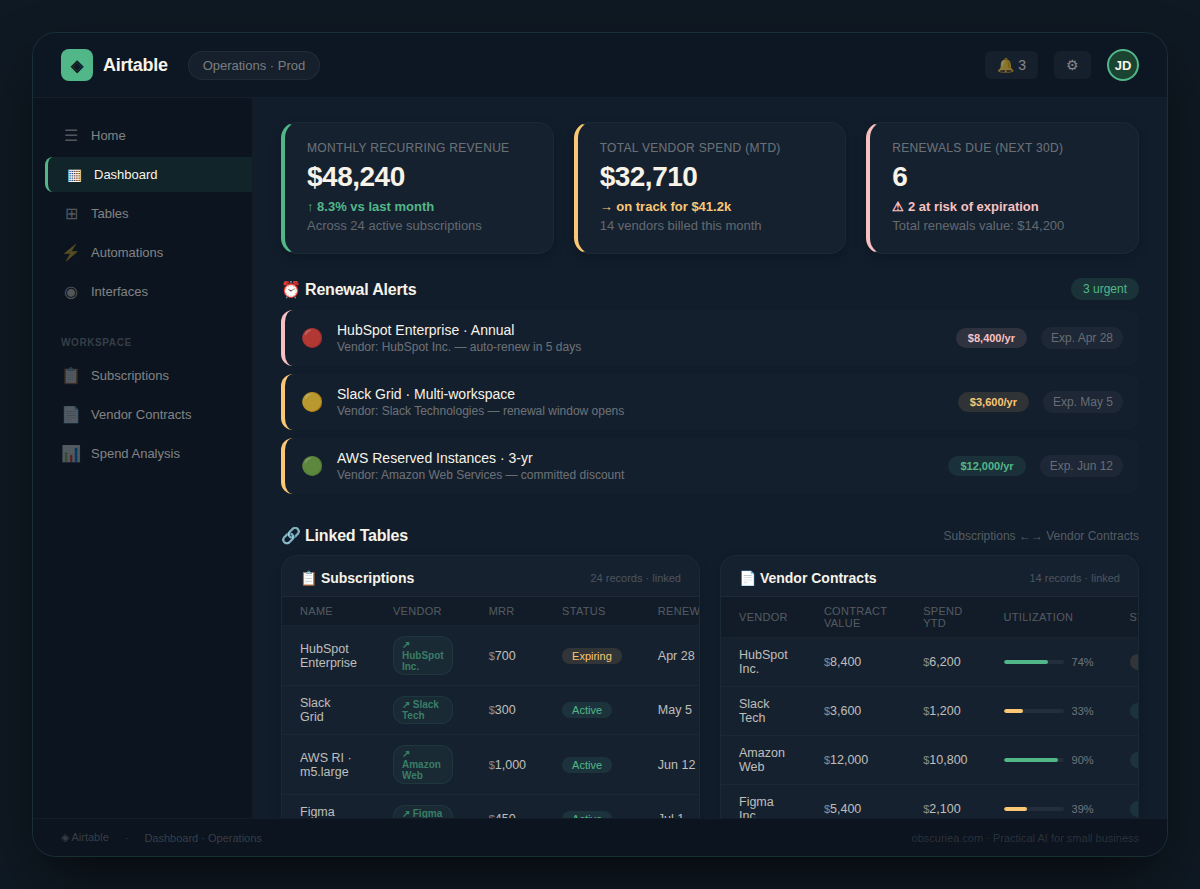Click the Spend Analysis chart icon
Viewport: 1200px width, 889px height.
(71, 453)
